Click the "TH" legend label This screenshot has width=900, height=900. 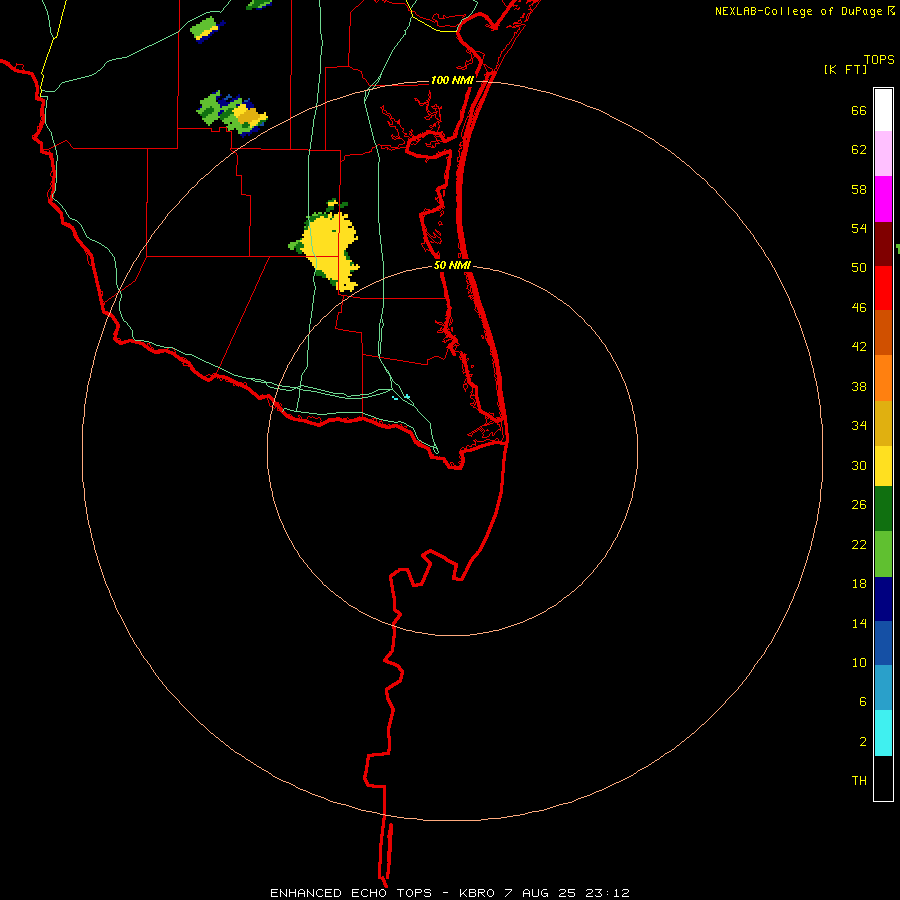click(859, 781)
